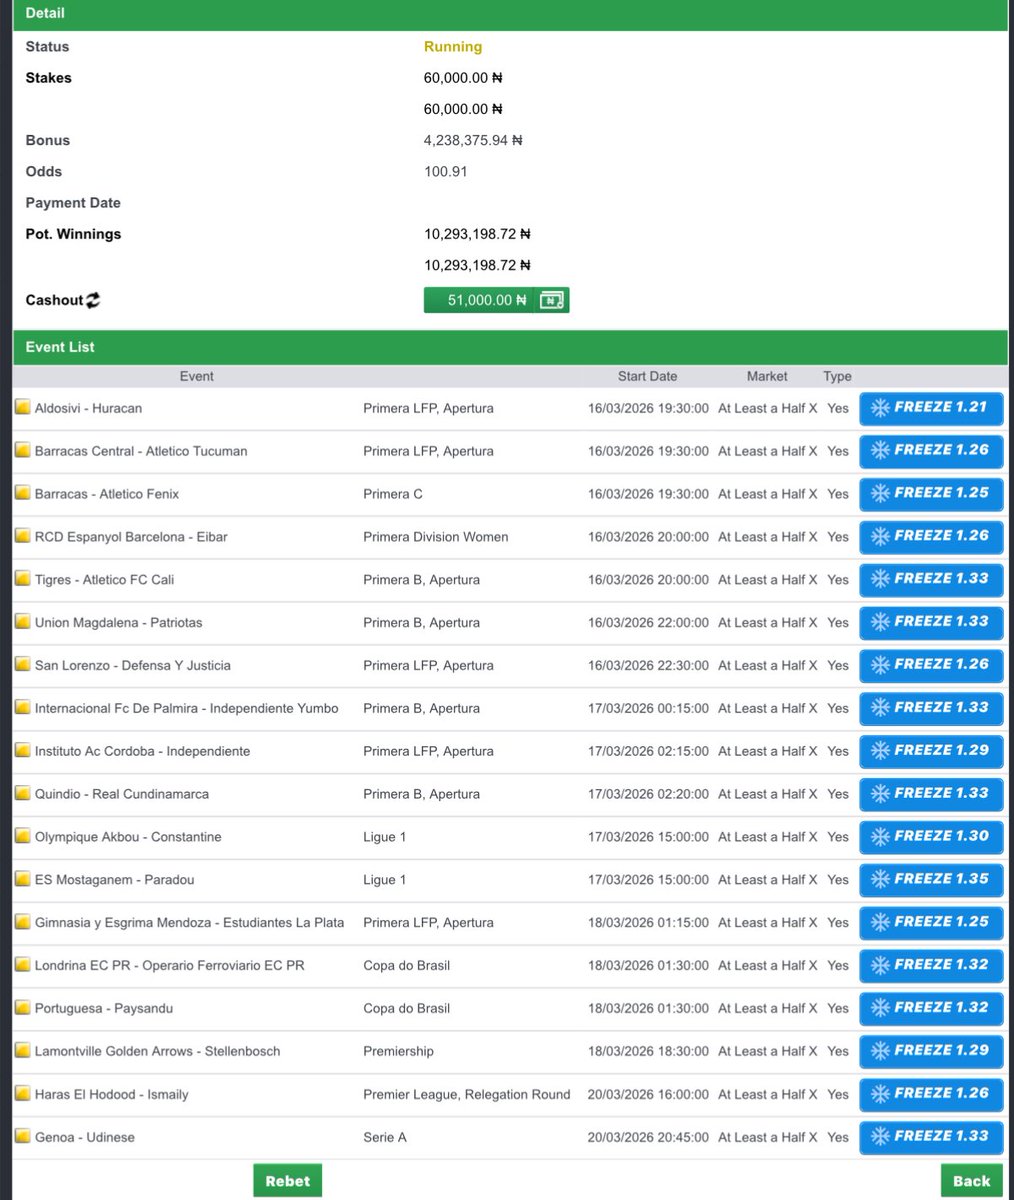This screenshot has width=1014, height=1200.
Task: Freeze ES Mostaganem - Paradou at 1.35
Action: [x=931, y=880]
